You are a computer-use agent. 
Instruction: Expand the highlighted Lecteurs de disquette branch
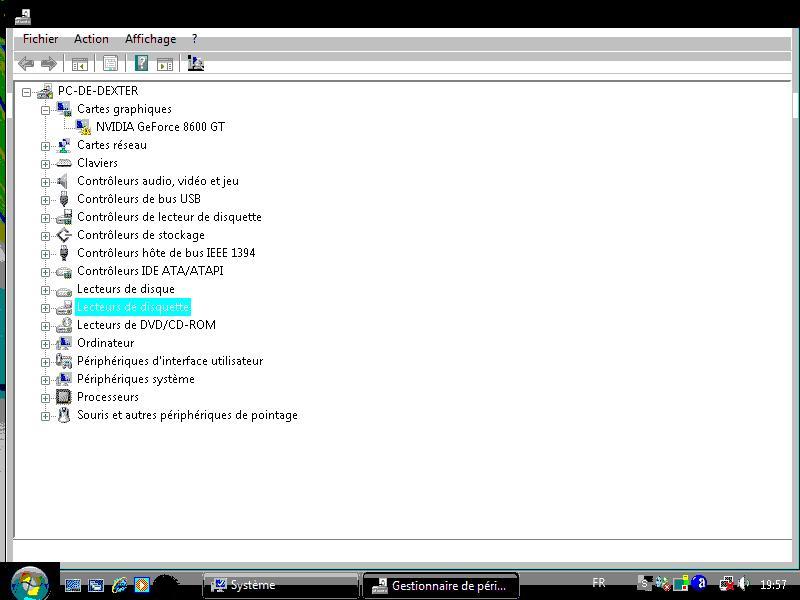tap(45, 308)
